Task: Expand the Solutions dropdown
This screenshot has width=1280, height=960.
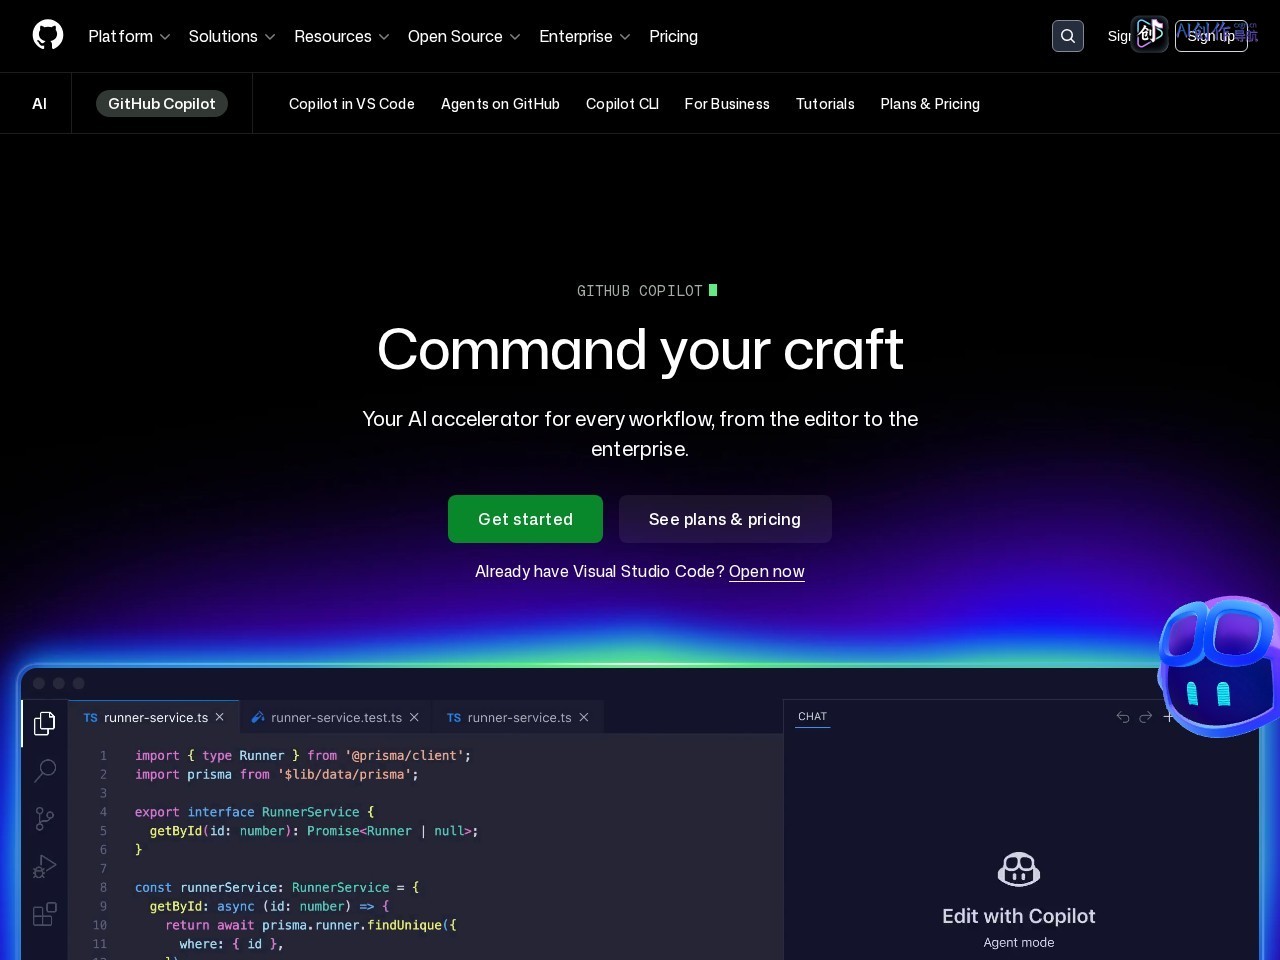Action: [x=232, y=36]
